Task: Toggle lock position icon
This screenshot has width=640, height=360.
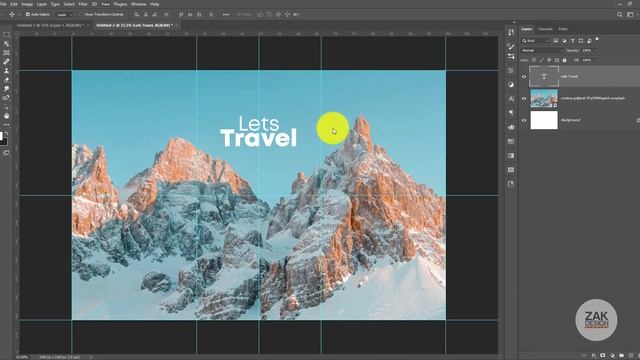Action: (549, 60)
